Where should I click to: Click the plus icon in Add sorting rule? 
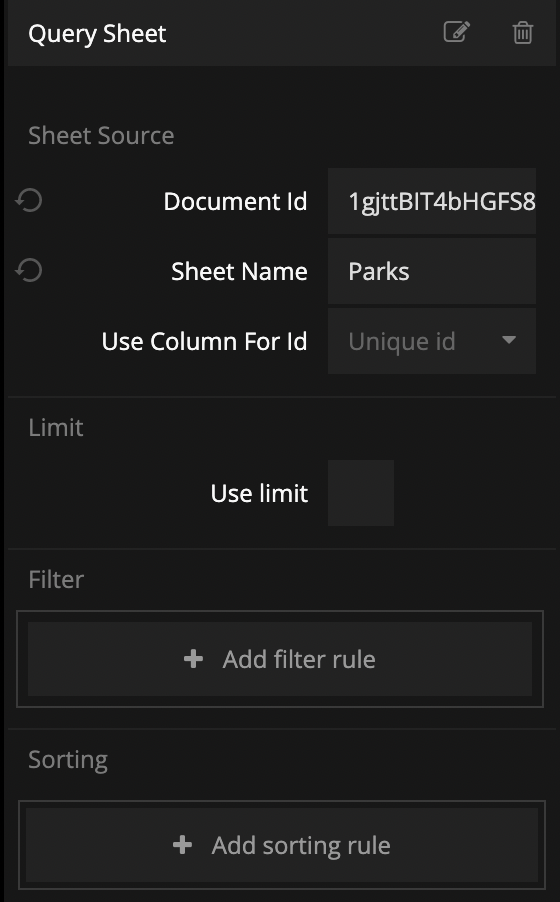click(182, 844)
